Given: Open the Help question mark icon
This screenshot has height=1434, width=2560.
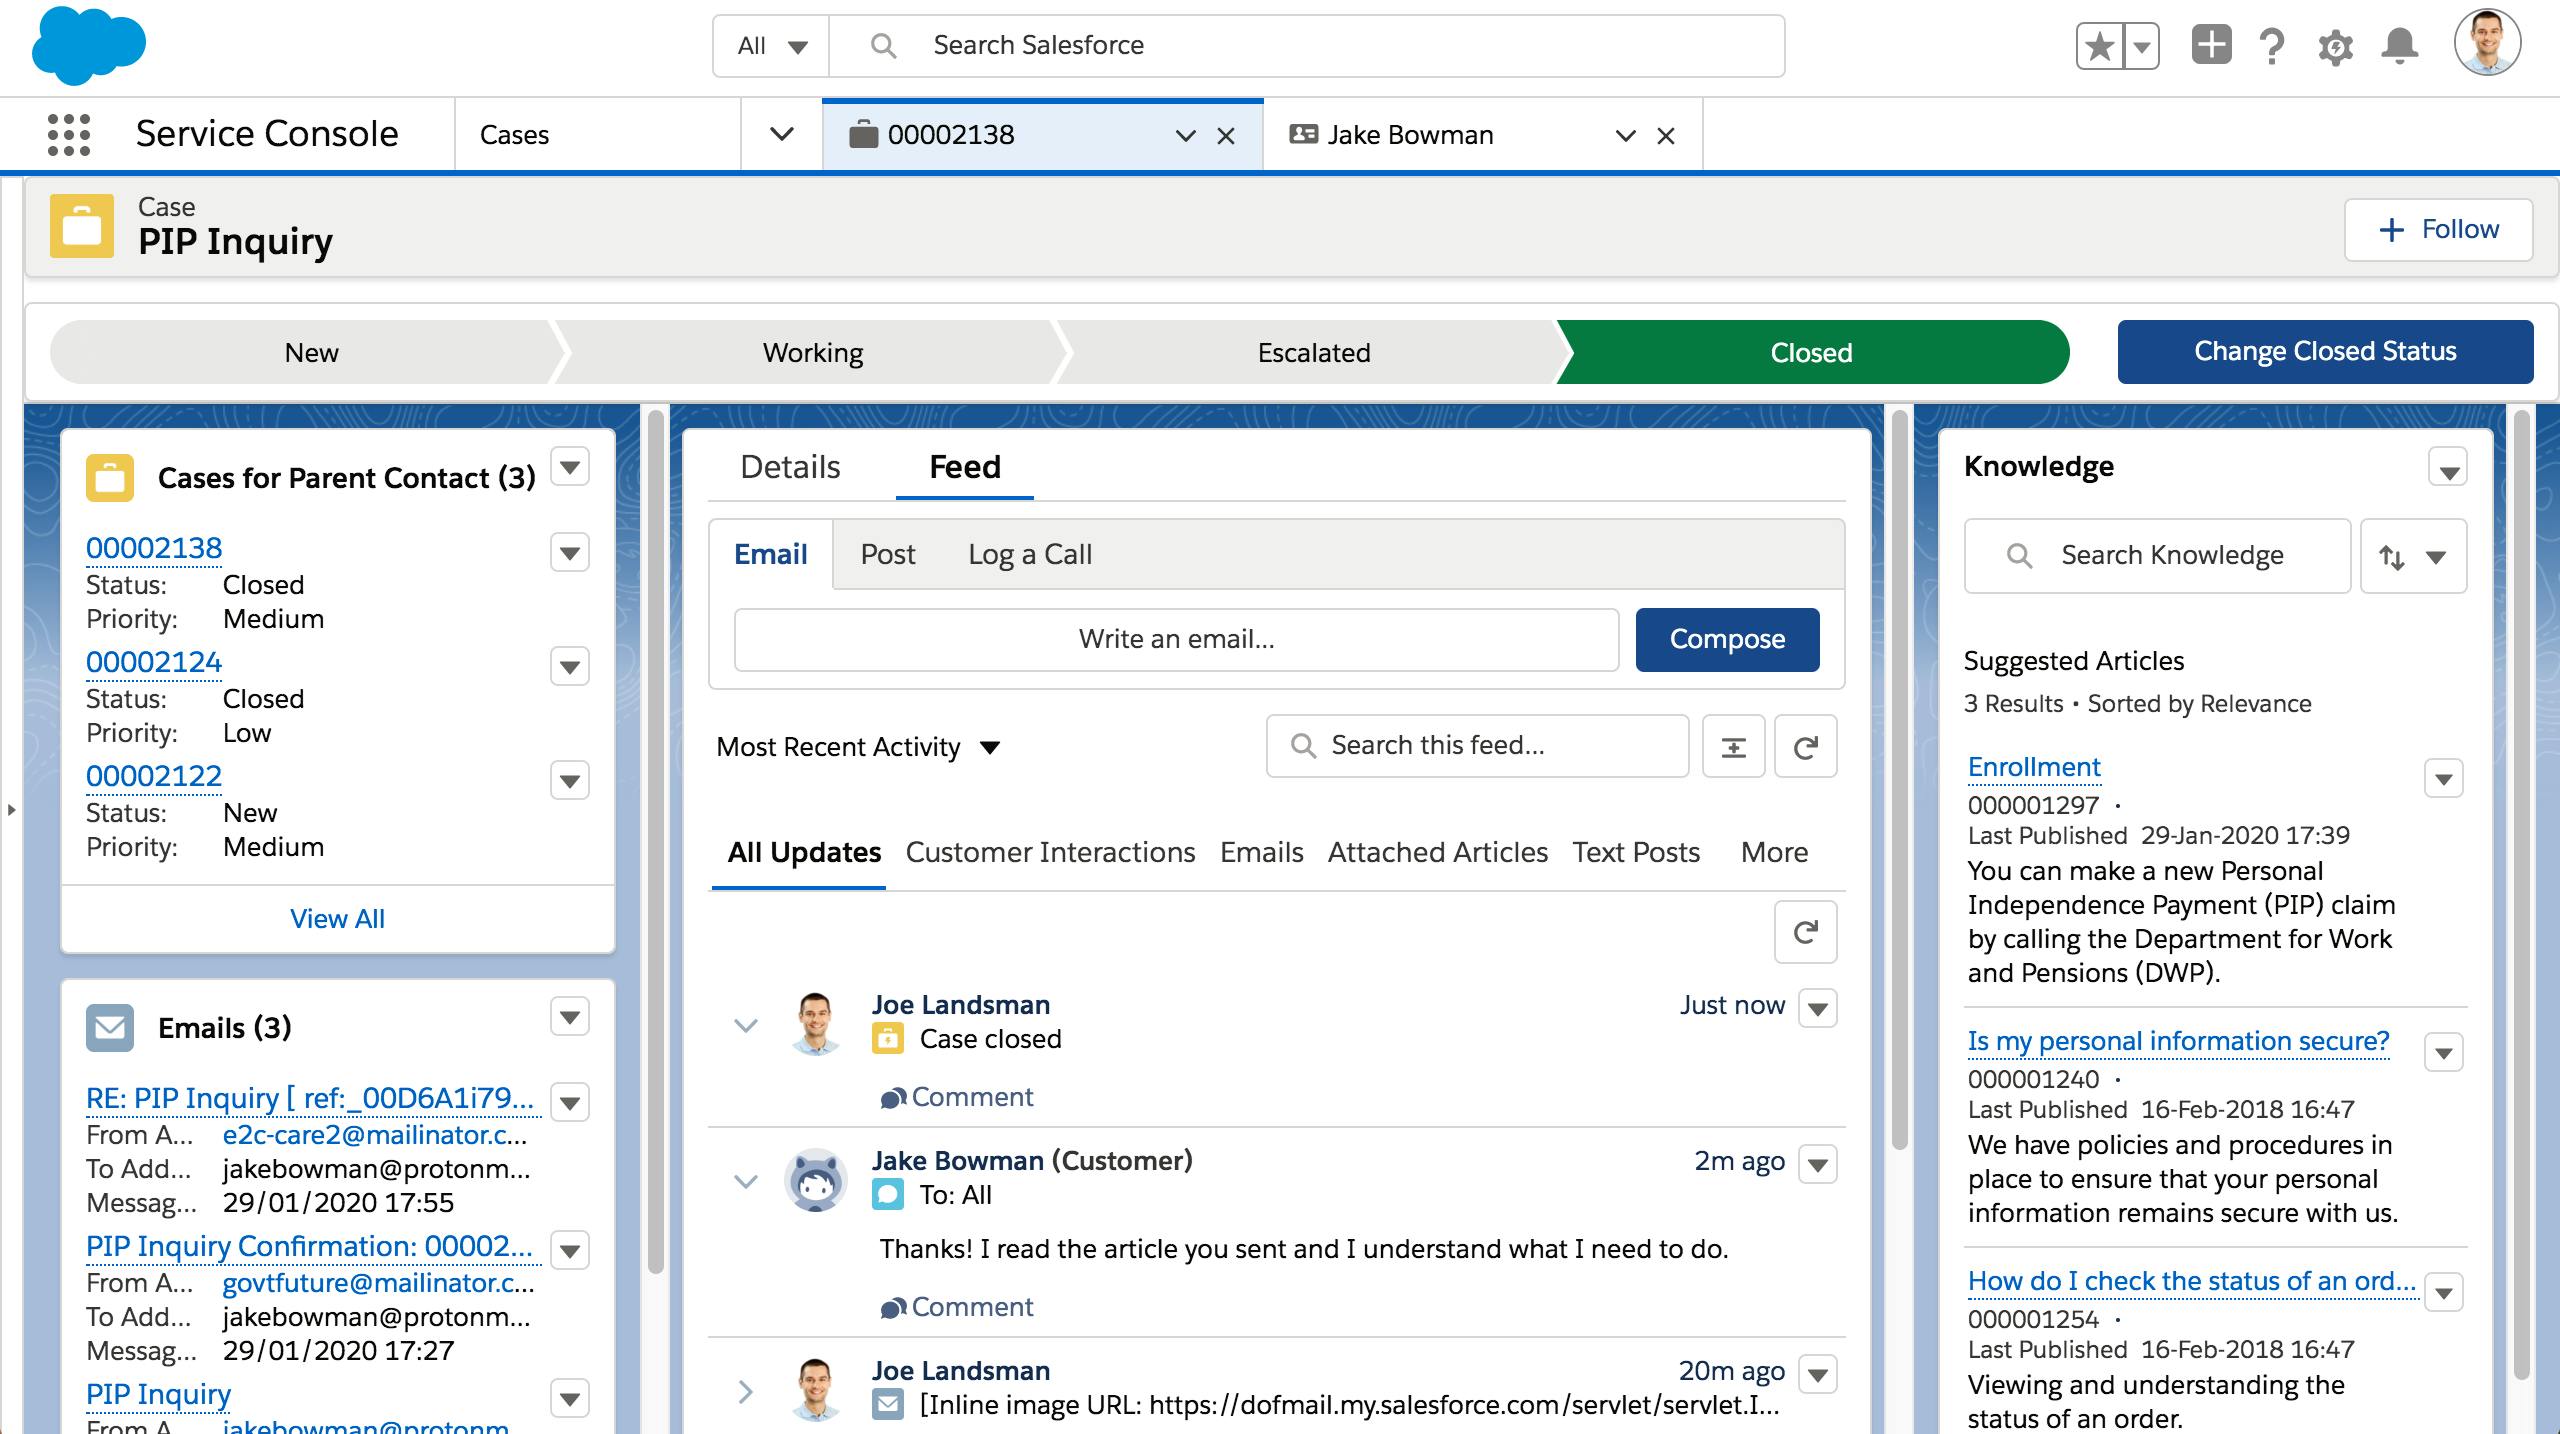Looking at the screenshot, I should (x=2272, y=46).
